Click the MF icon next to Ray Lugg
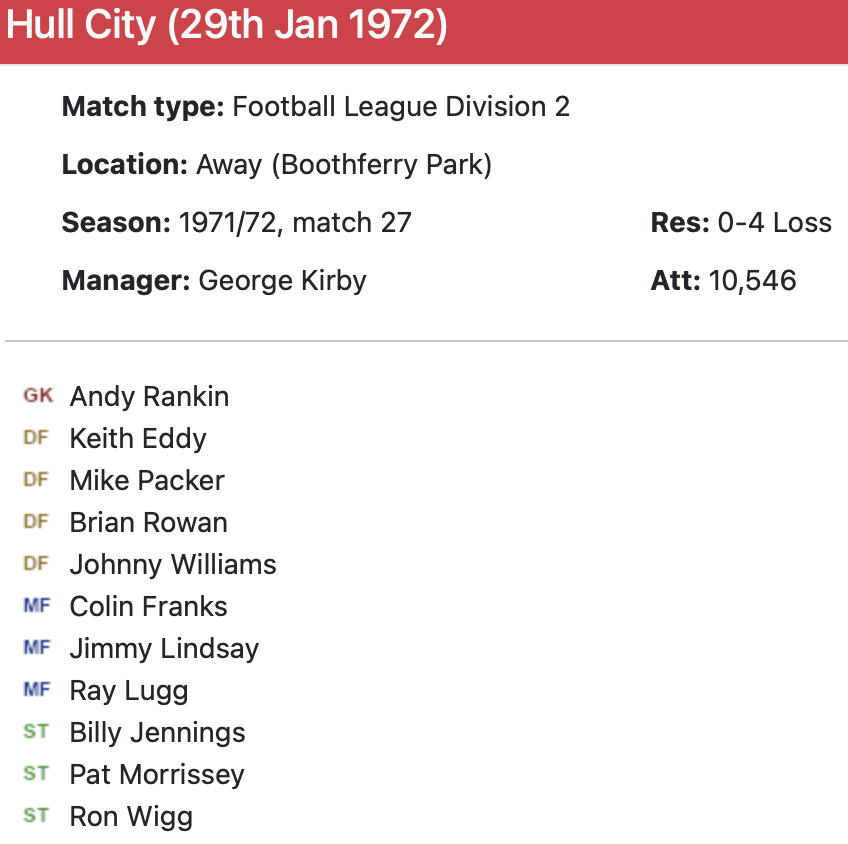 tap(36, 690)
